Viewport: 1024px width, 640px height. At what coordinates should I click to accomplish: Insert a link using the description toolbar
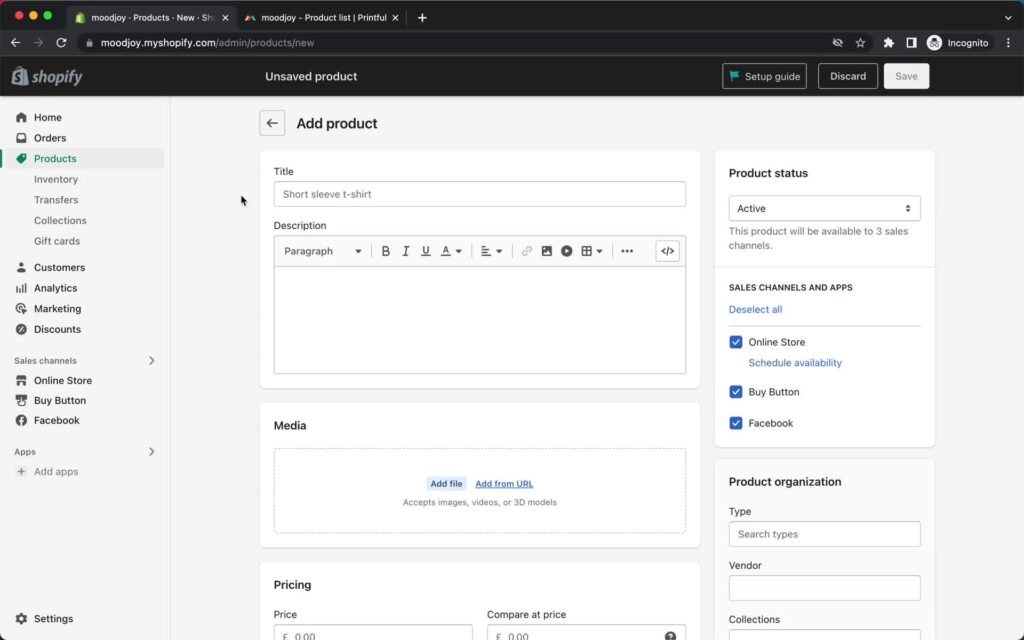click(x=527, y=251)
